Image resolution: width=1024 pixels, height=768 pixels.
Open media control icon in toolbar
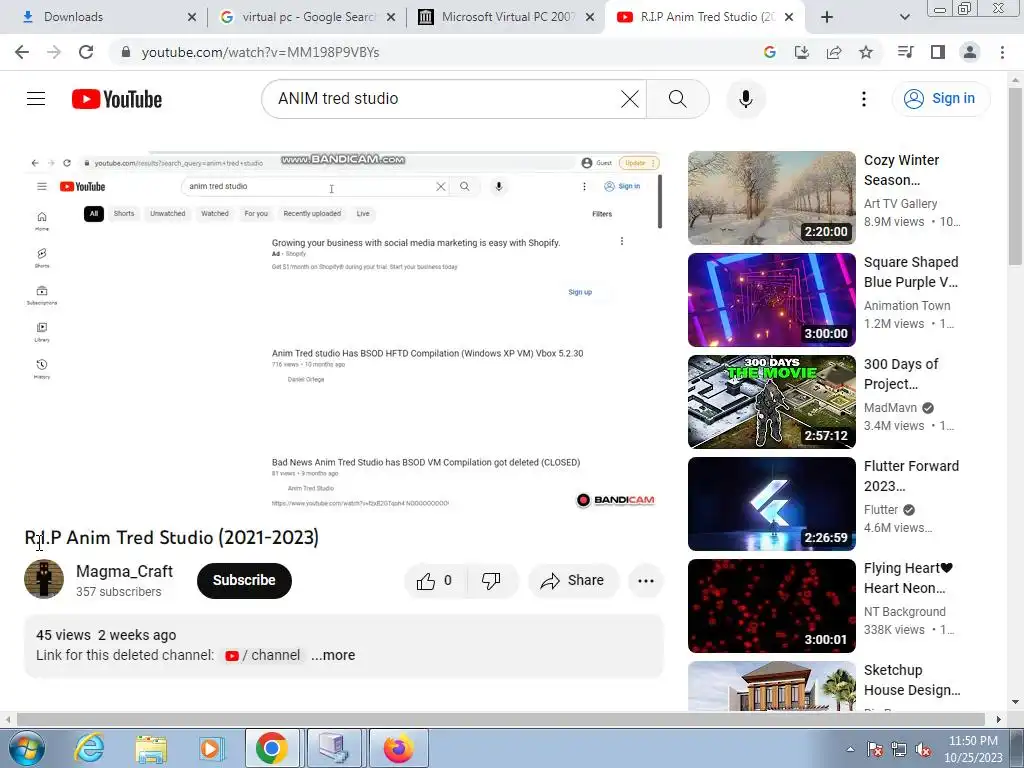(905, 52)
